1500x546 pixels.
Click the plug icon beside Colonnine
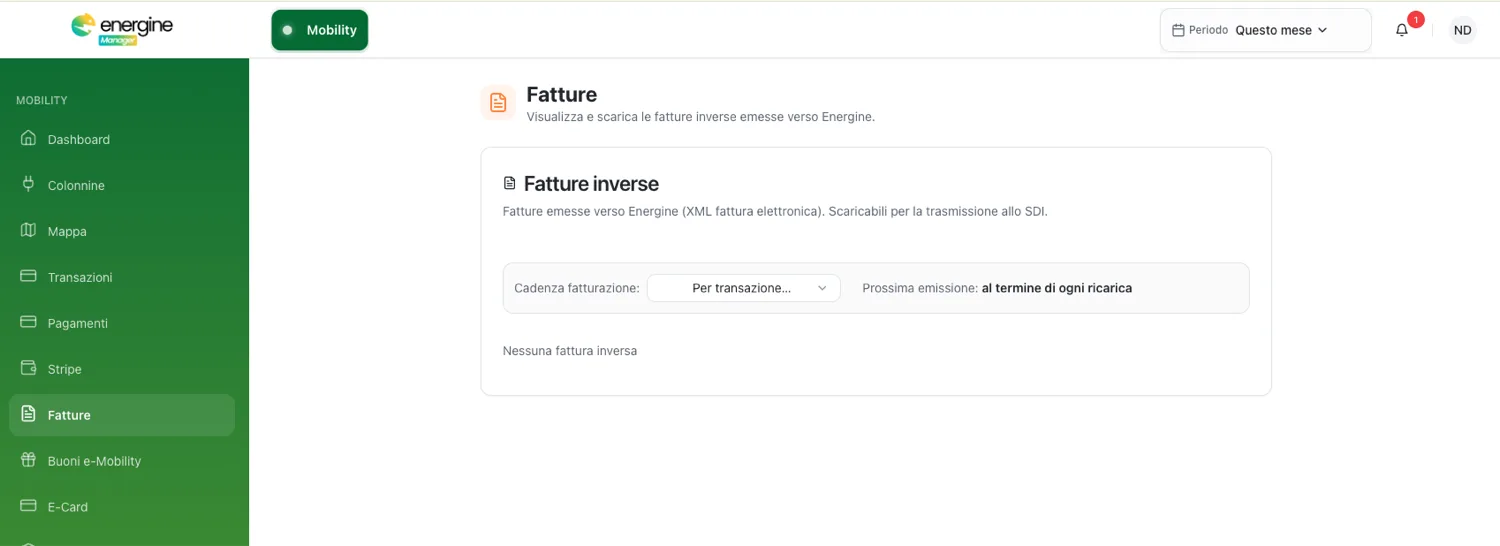[x=28, y=184]
